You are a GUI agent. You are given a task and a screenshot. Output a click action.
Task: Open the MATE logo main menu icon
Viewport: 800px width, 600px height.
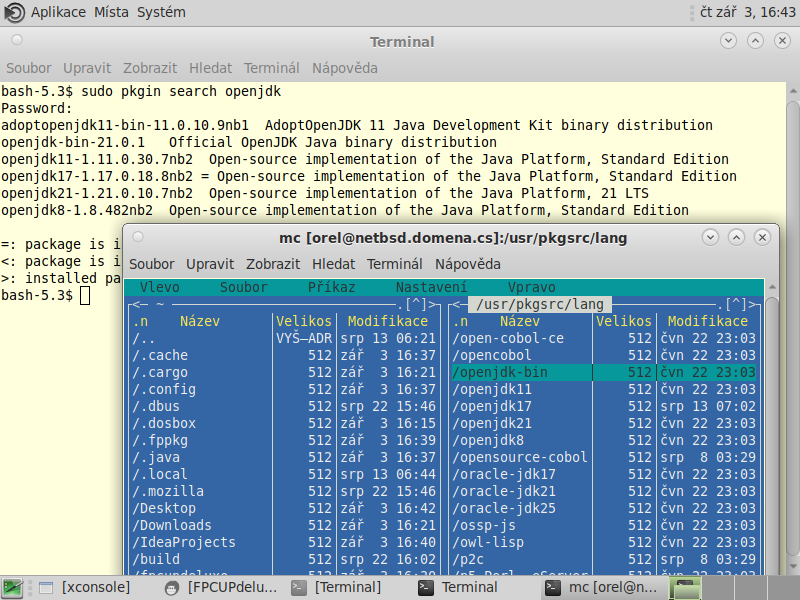[14, 12]
